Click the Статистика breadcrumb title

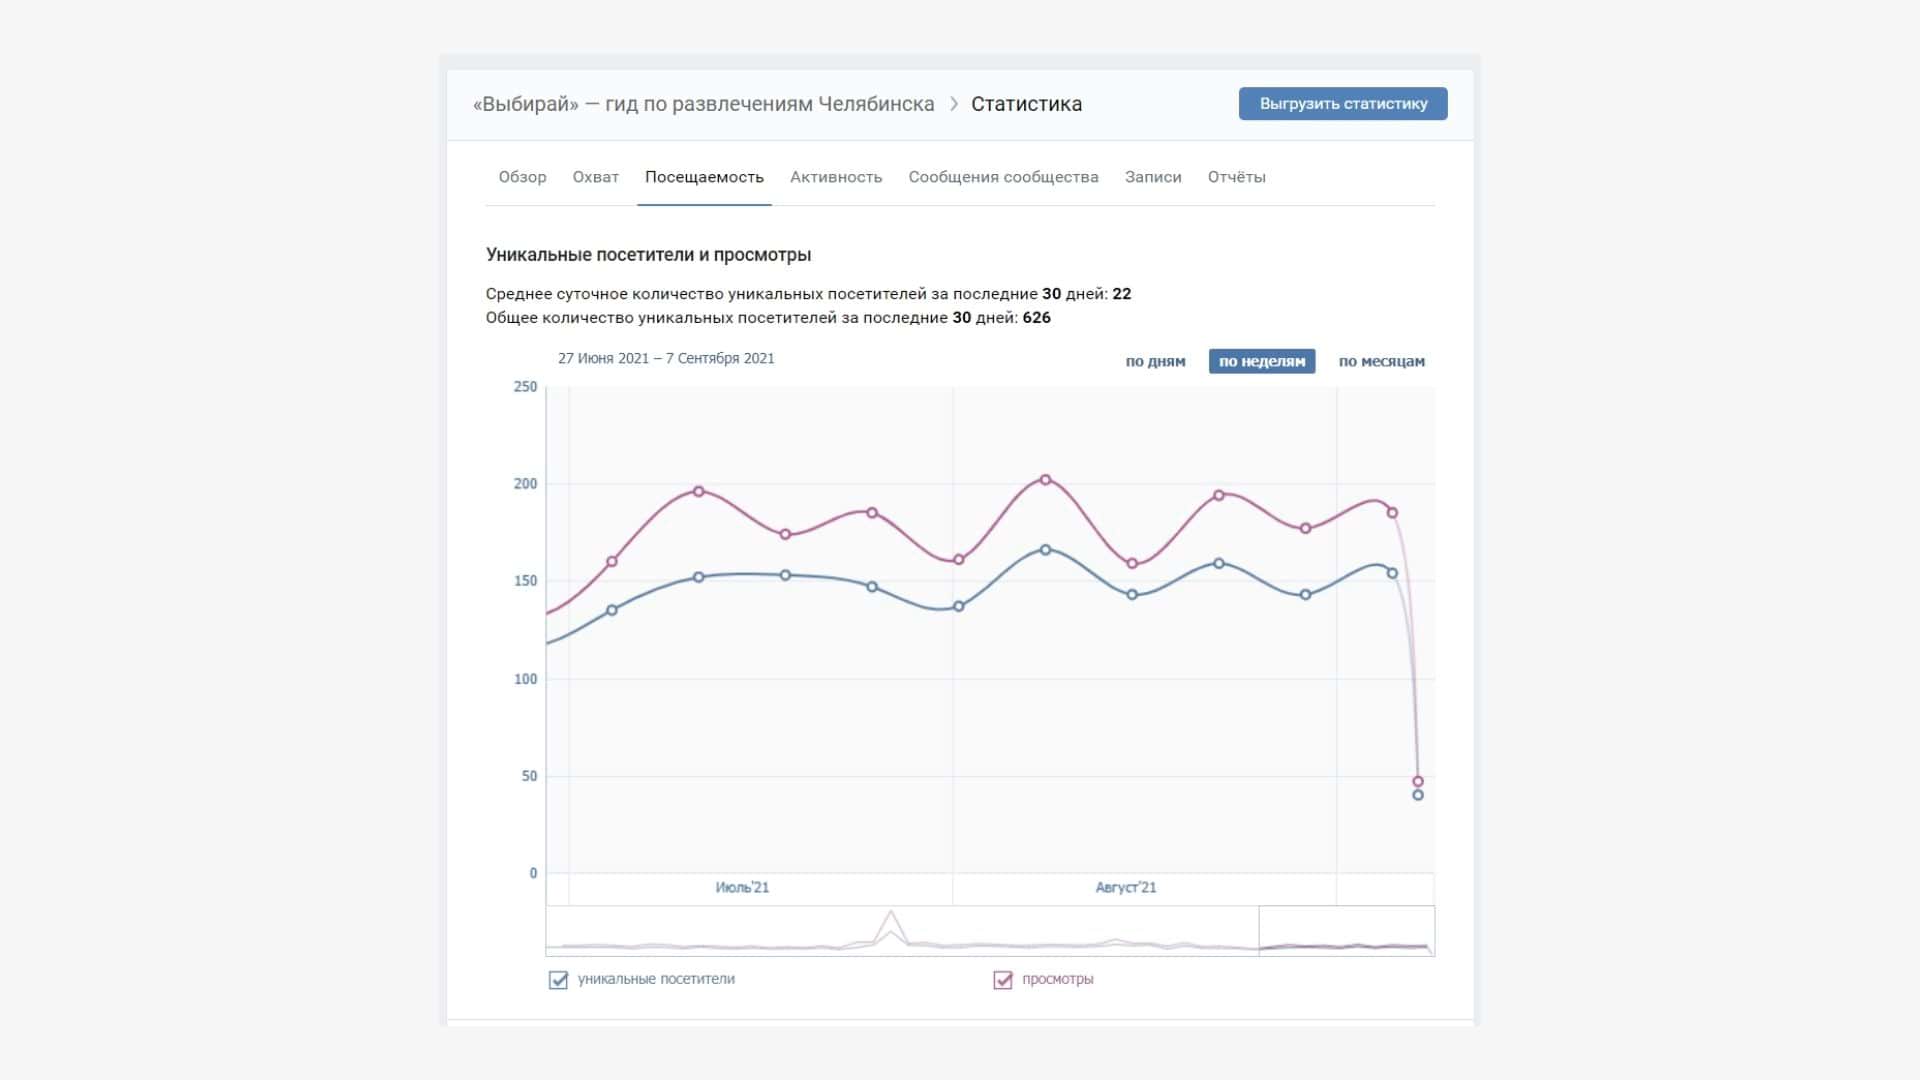click(x=1026, y=104)
